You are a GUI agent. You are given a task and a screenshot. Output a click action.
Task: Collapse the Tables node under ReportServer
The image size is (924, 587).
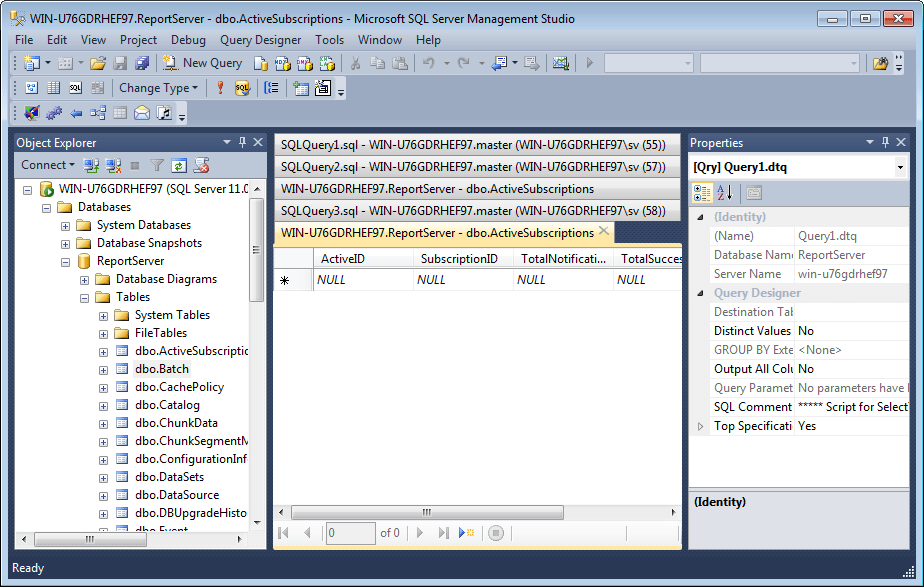point(85,296)
